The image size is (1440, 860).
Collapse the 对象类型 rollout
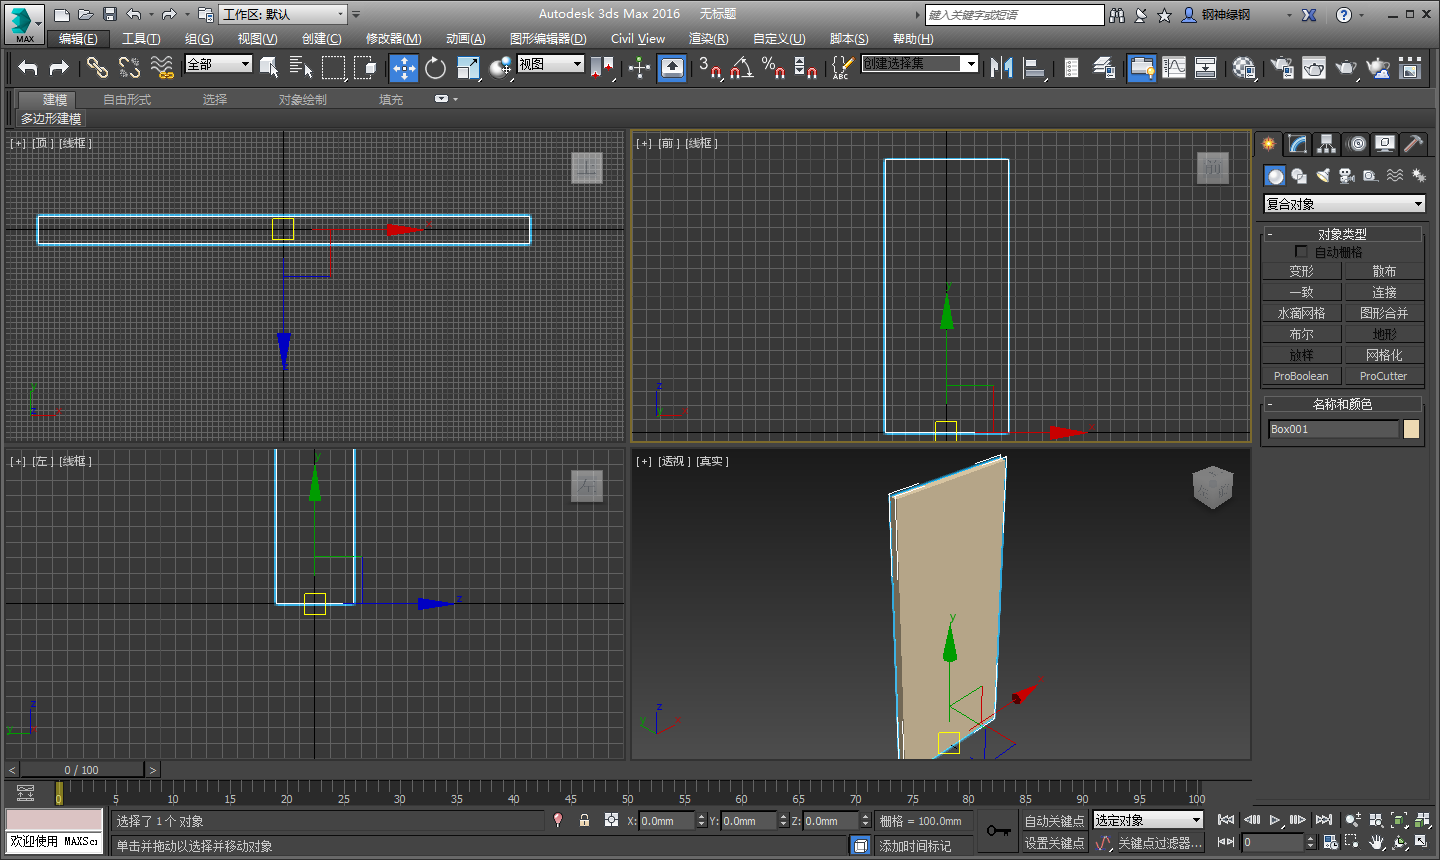point(1342,234)
